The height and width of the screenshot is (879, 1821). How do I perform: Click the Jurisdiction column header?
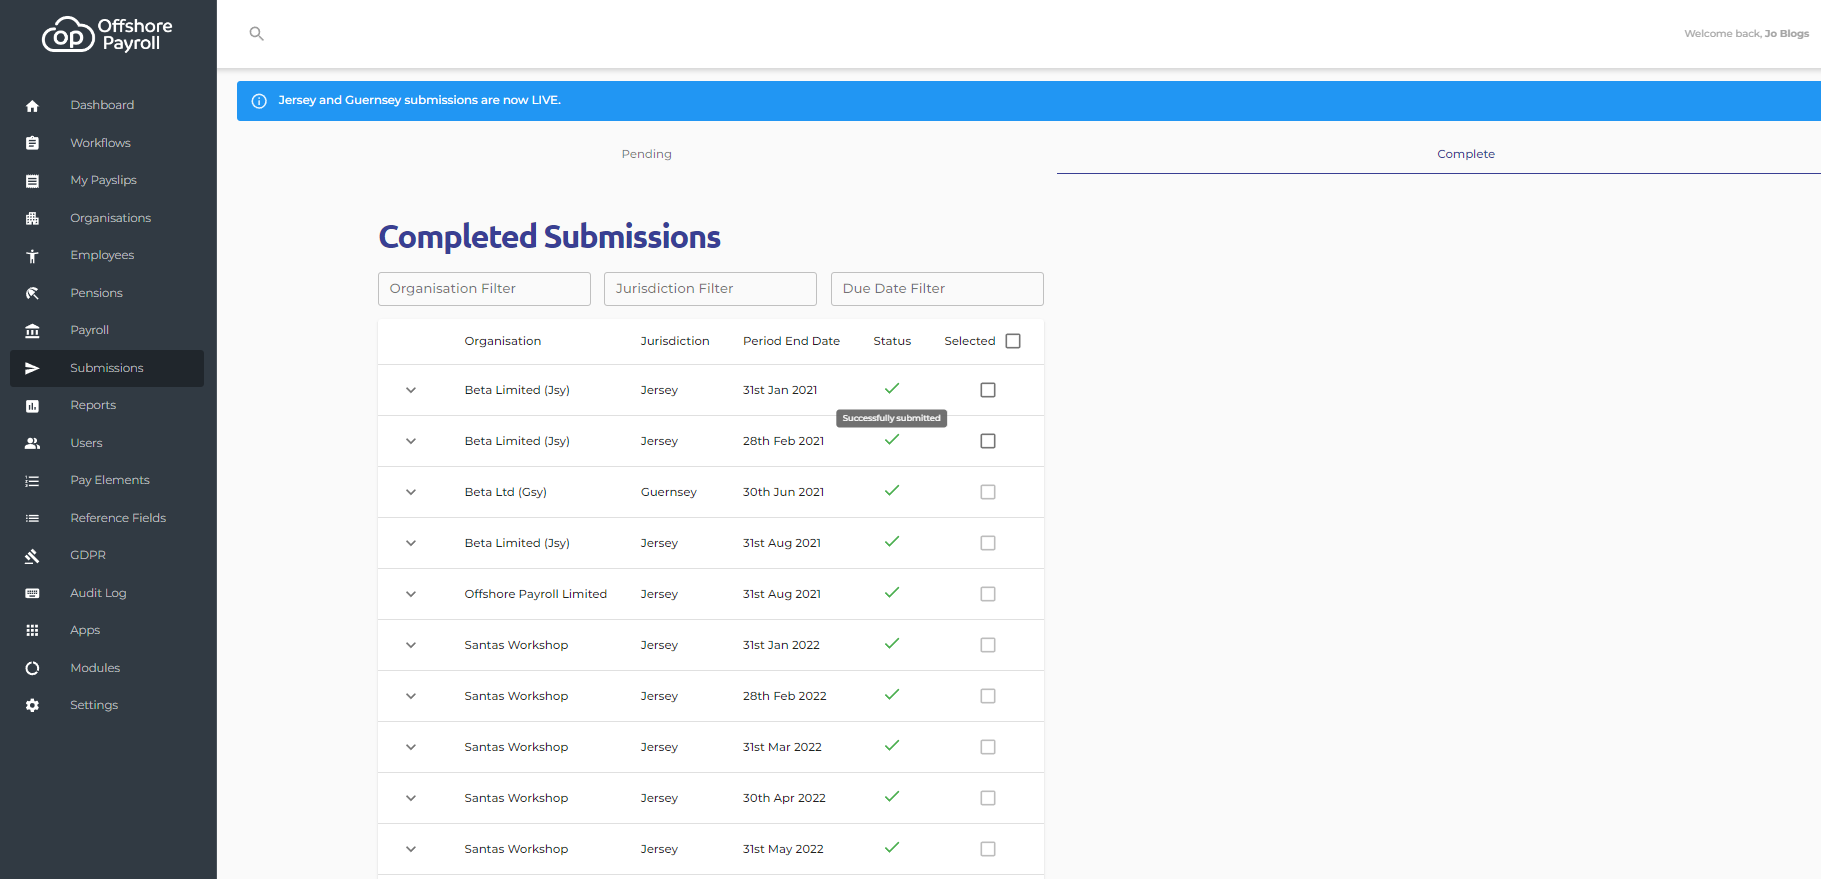[675, 341]
